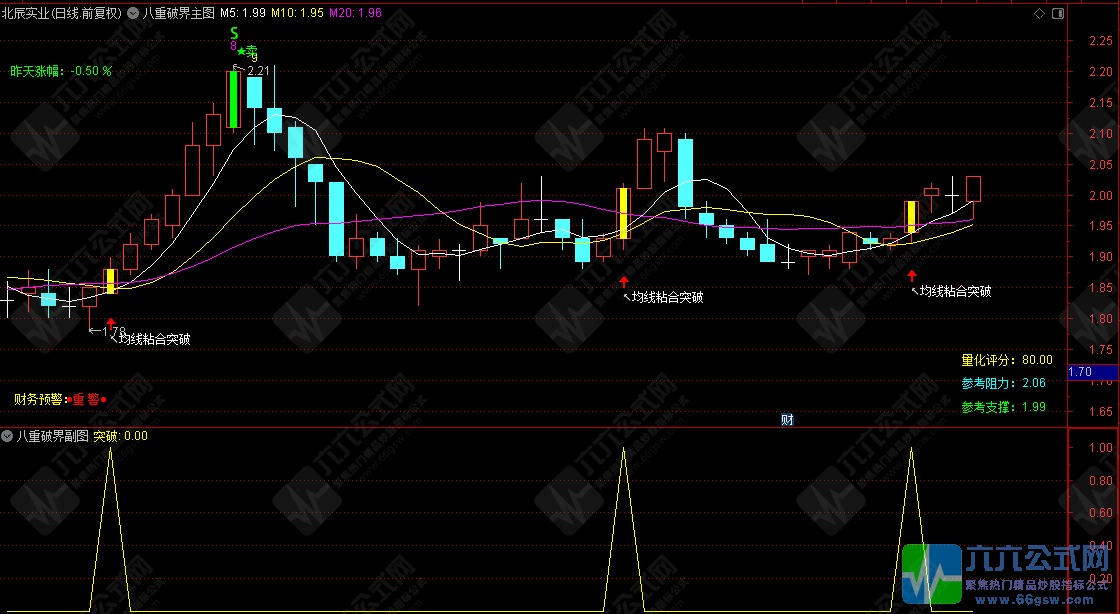This screenshot has height=614, width=1120.
Task: Click the first red breakout arrow near 1.78
Action: coord(110,325)
